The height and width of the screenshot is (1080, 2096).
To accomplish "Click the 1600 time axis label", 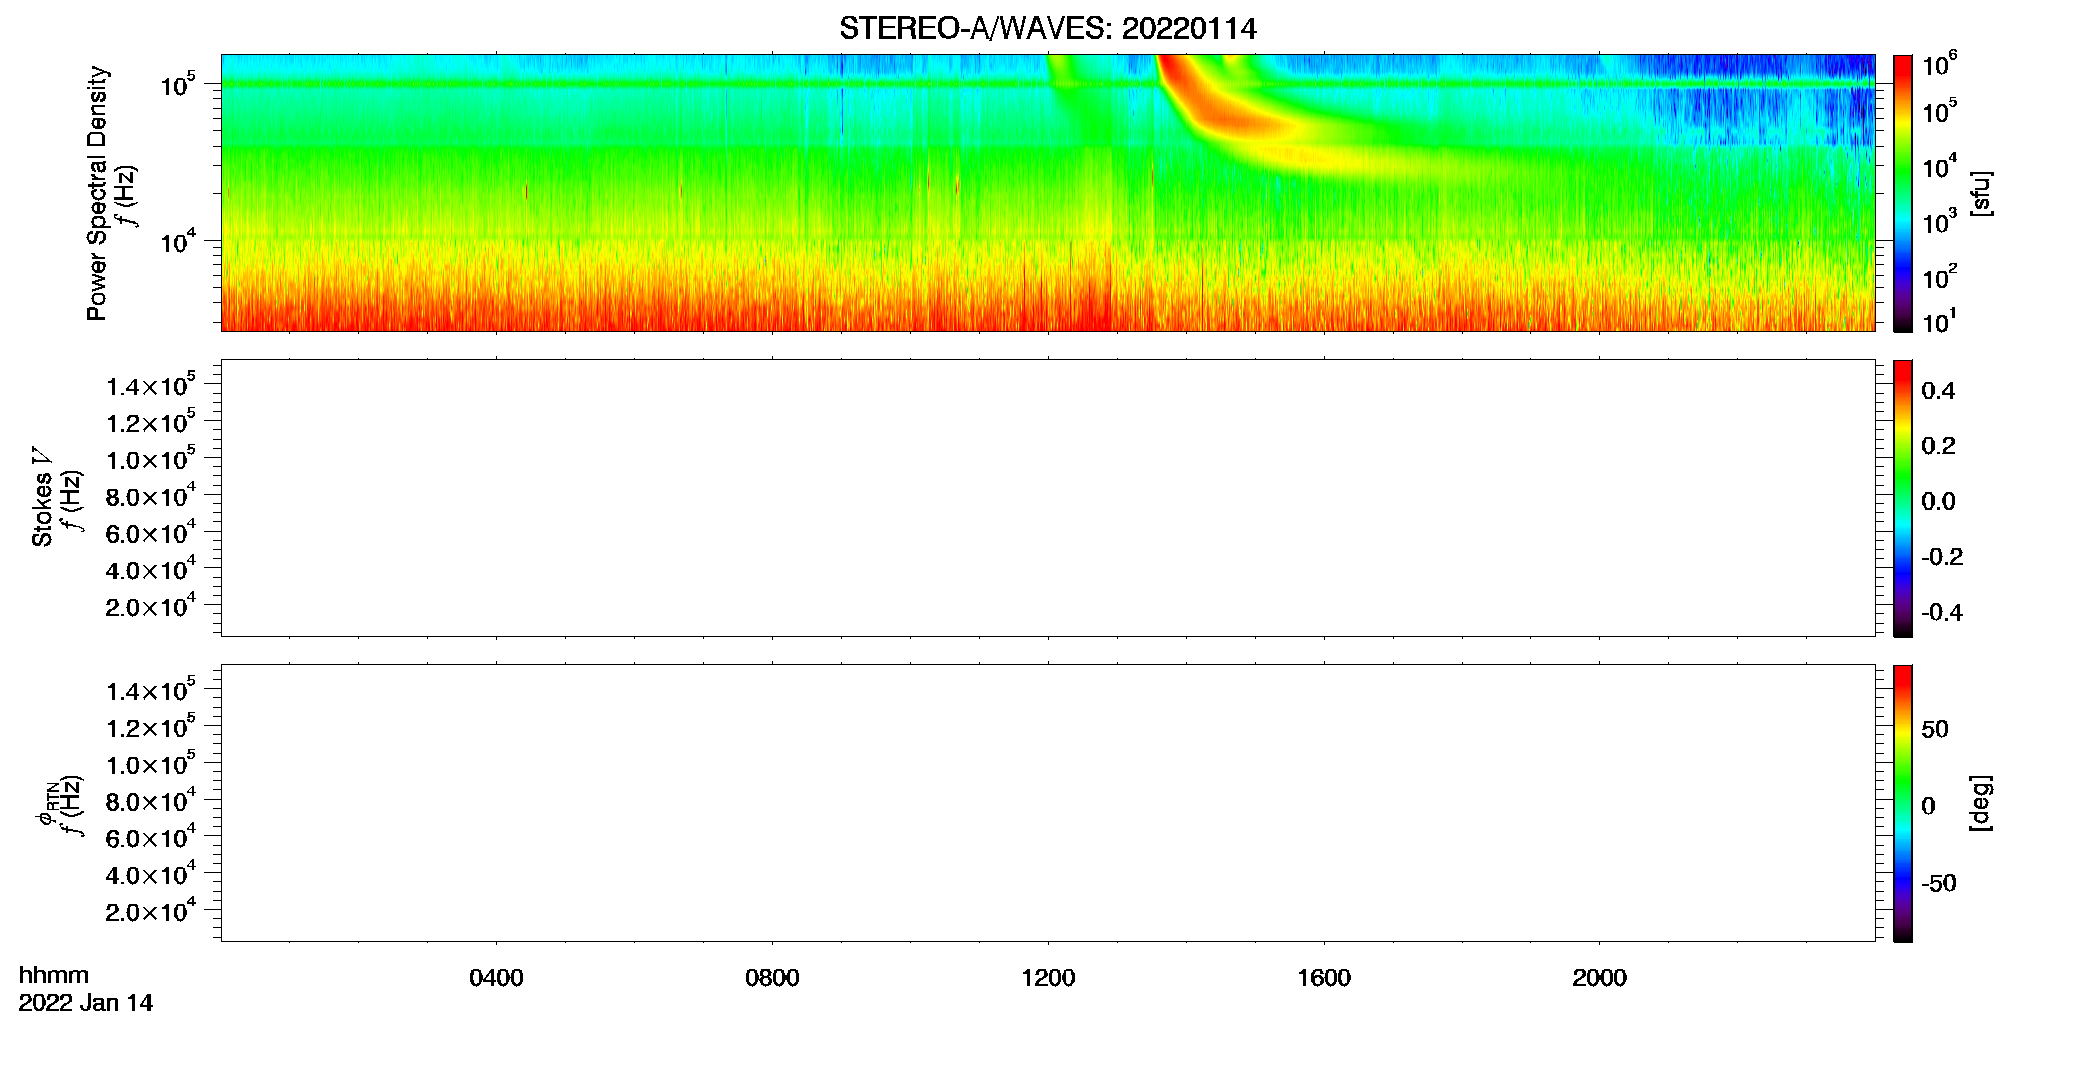I will [x=1324, y=978].
